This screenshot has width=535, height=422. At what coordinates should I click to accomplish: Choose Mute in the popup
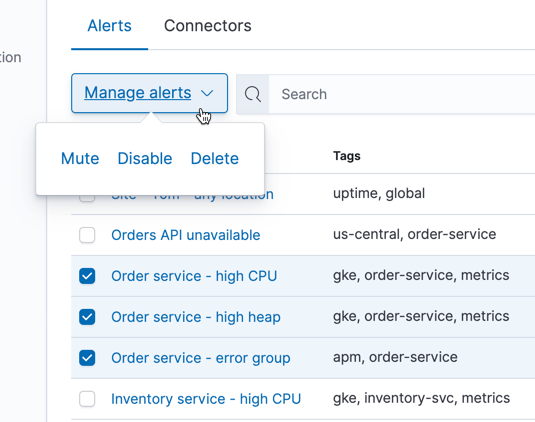pos(80,159)
